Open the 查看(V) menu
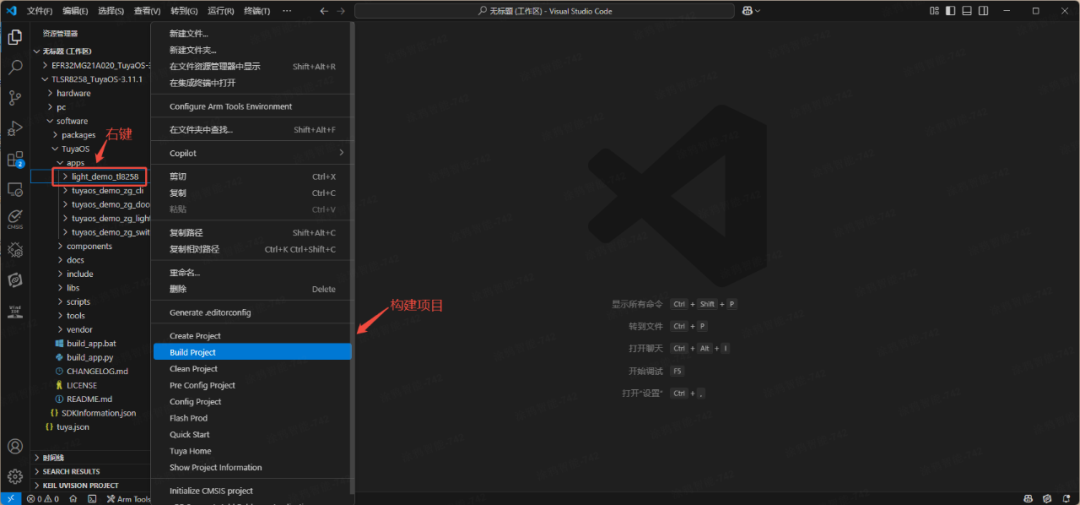This screenshot has width=1080, height=505. point(147,11)
